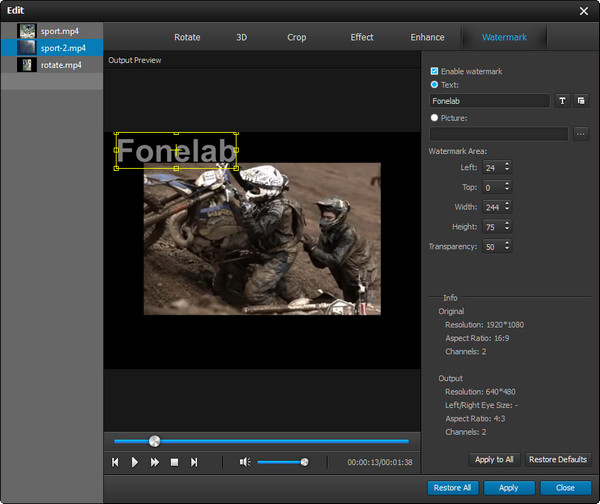Select the Watermark tab
600x504 pixels.
tap(504, 38)
